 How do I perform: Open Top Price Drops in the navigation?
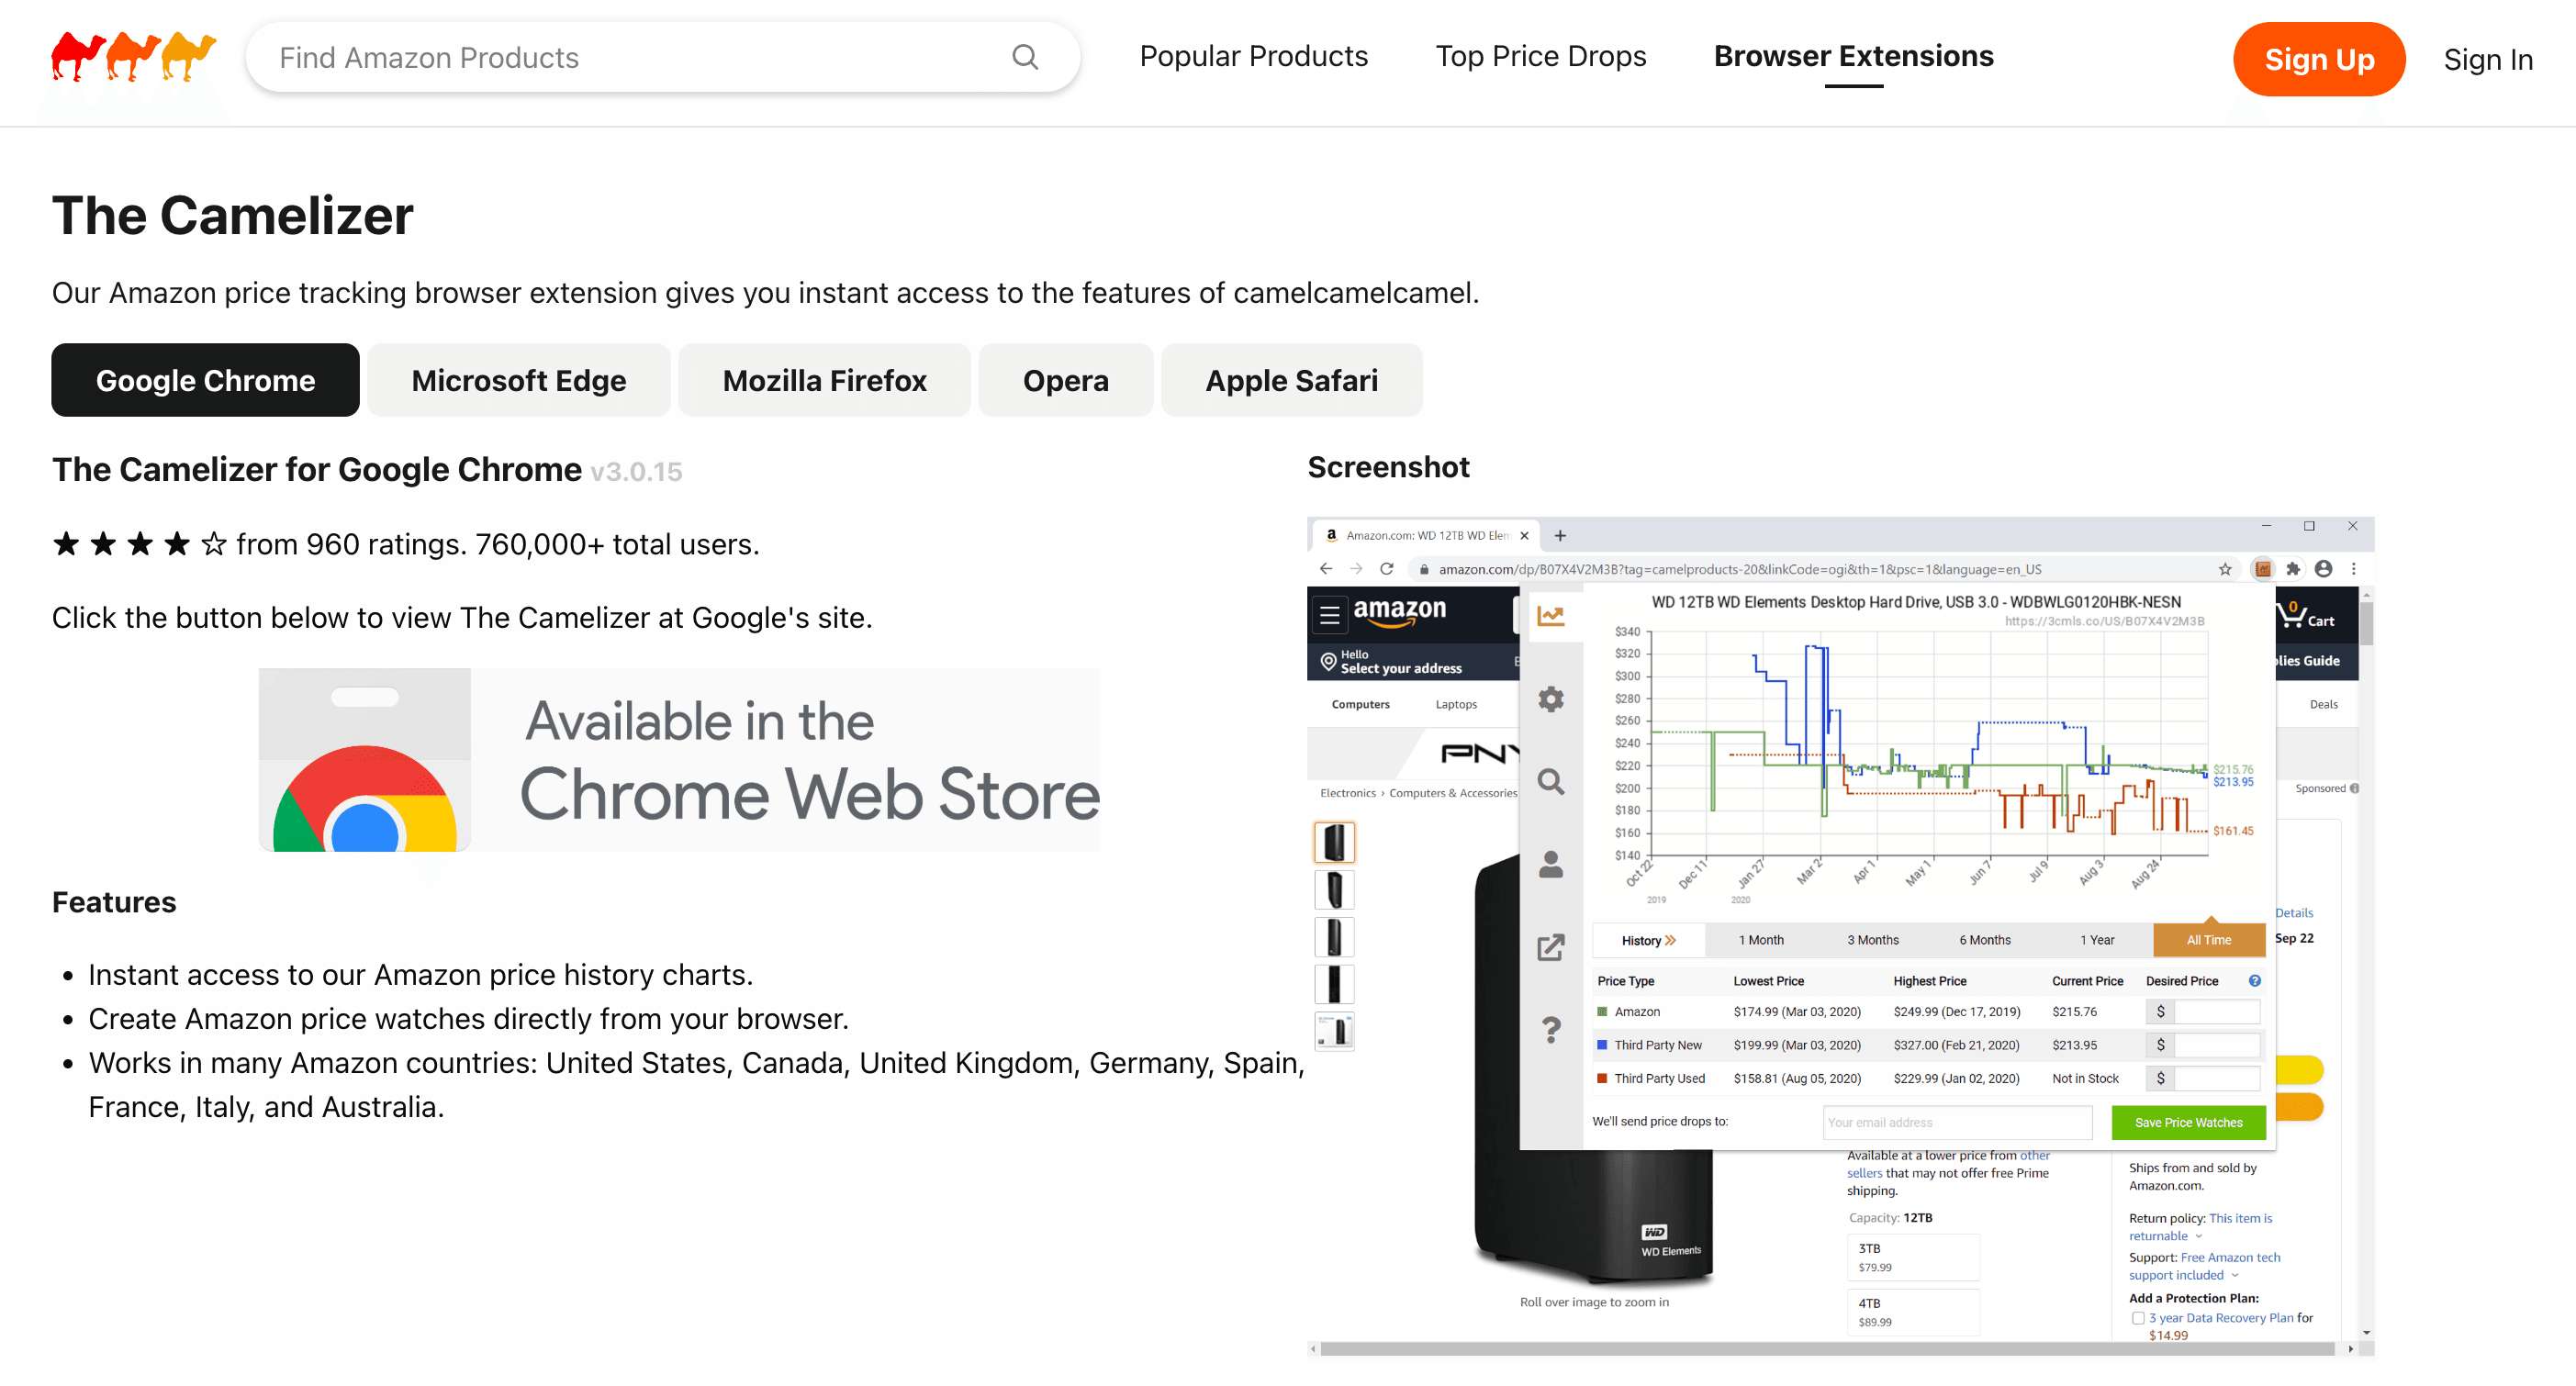coord(1540,56)
